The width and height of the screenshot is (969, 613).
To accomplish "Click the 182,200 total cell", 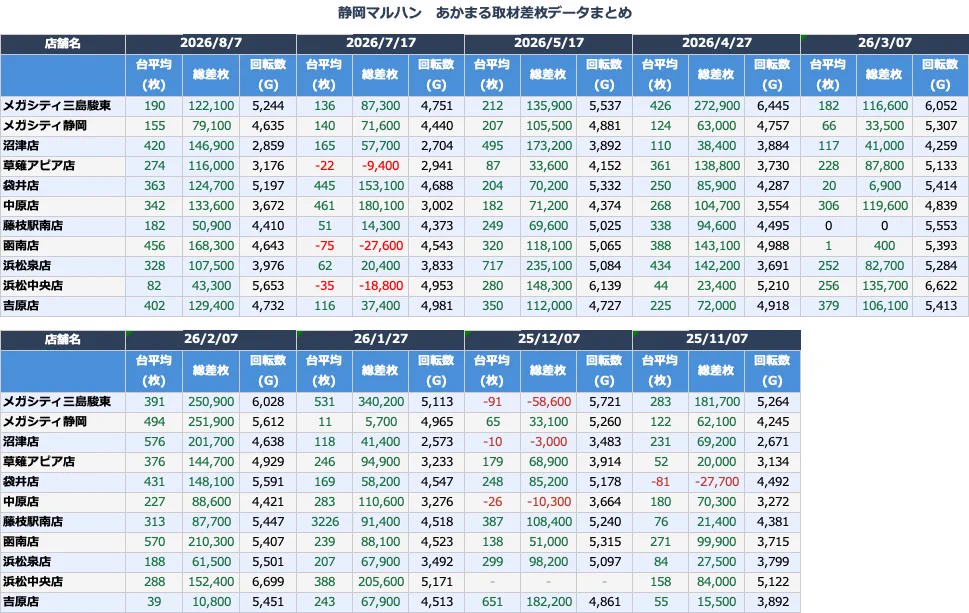I will pos(549,602).
